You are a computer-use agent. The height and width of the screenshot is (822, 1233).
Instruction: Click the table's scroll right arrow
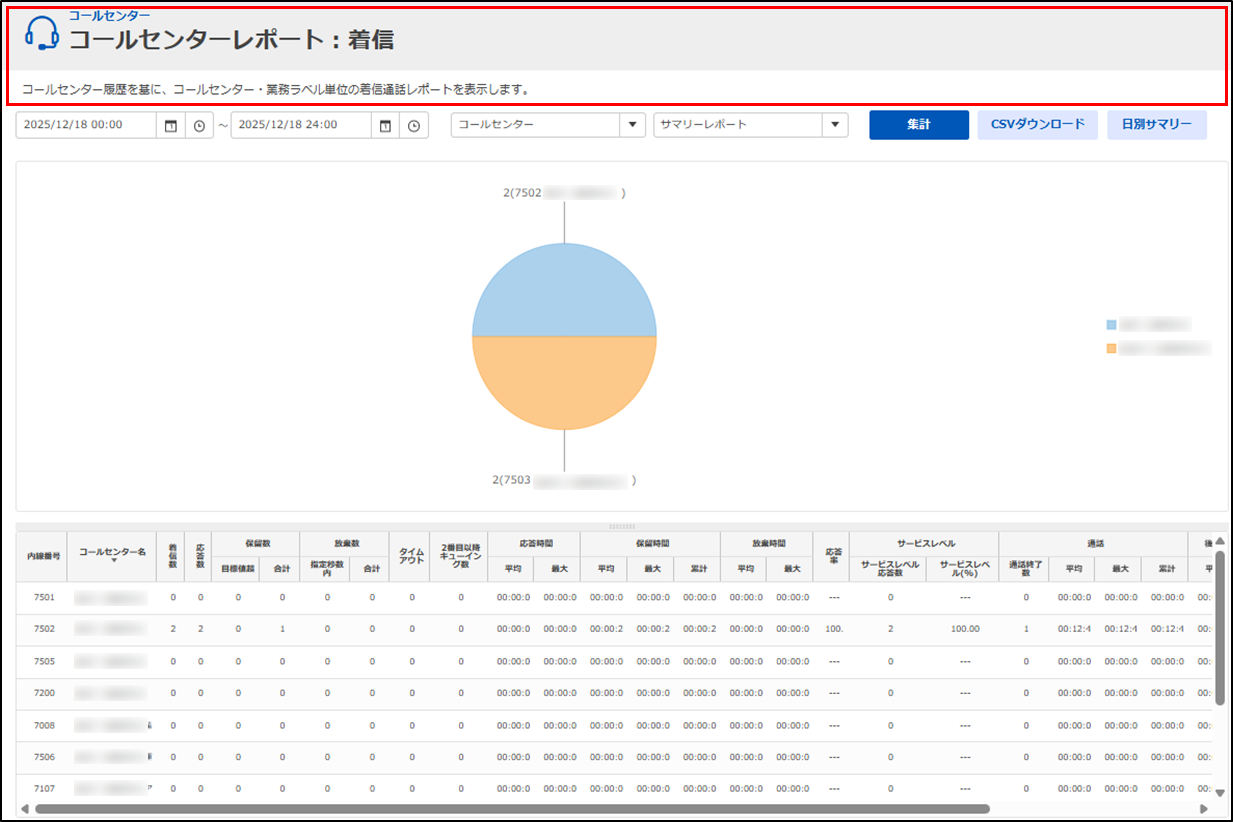tap(1203, 808)
